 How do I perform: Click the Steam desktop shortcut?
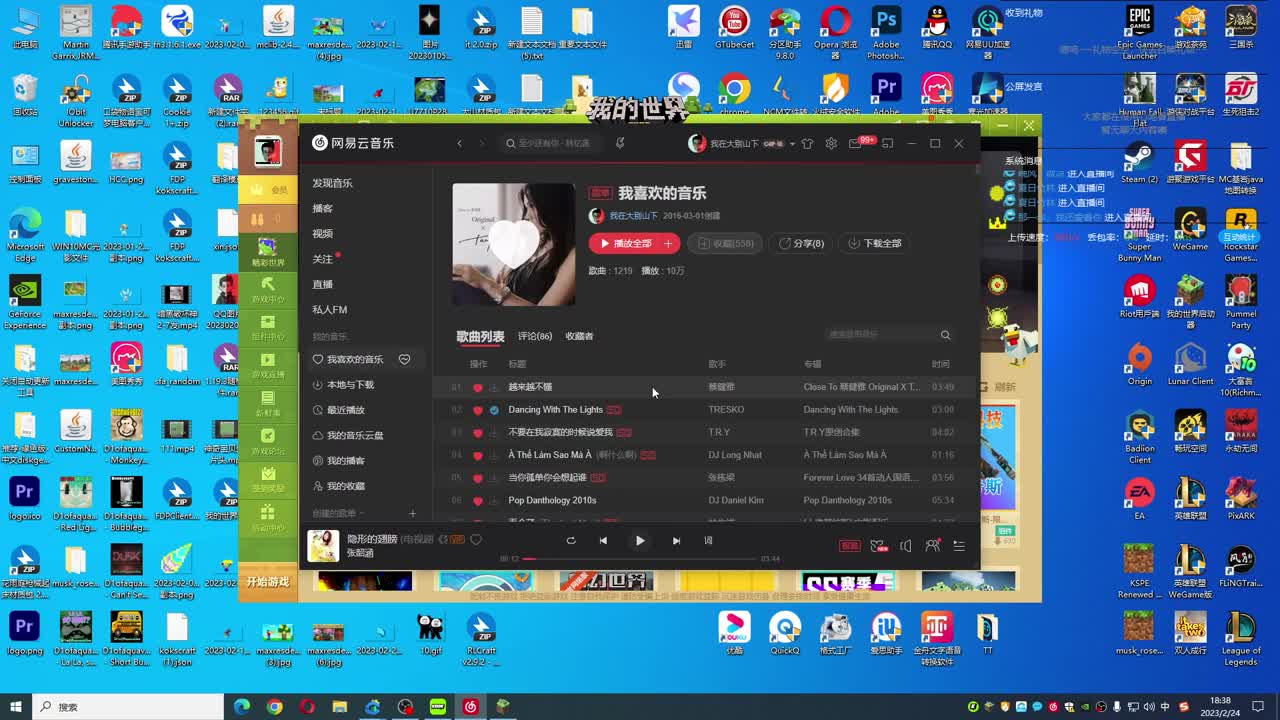pos(1139,162)
